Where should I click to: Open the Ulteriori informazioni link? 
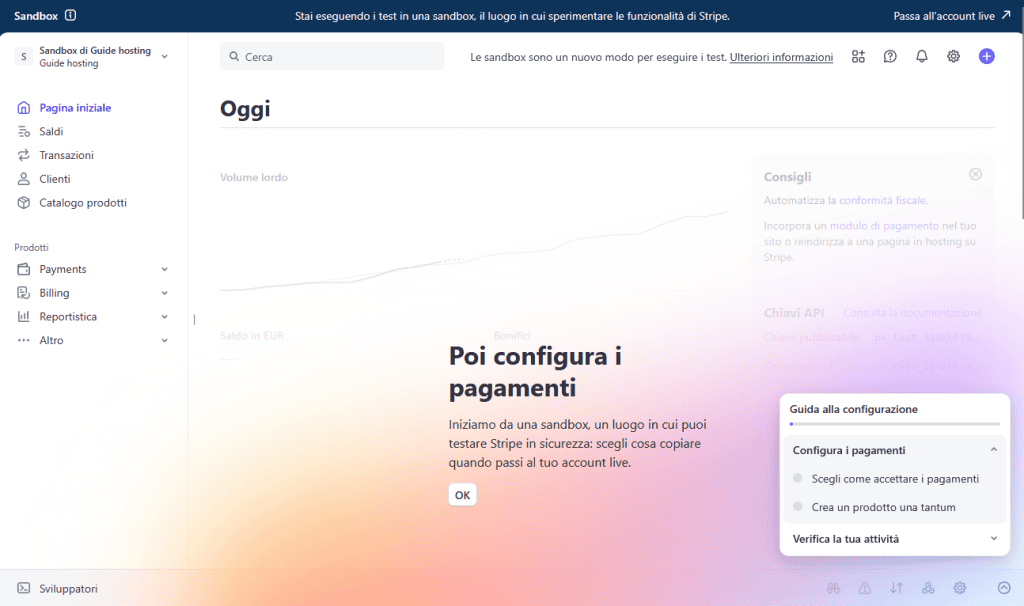tap(781, 57)
